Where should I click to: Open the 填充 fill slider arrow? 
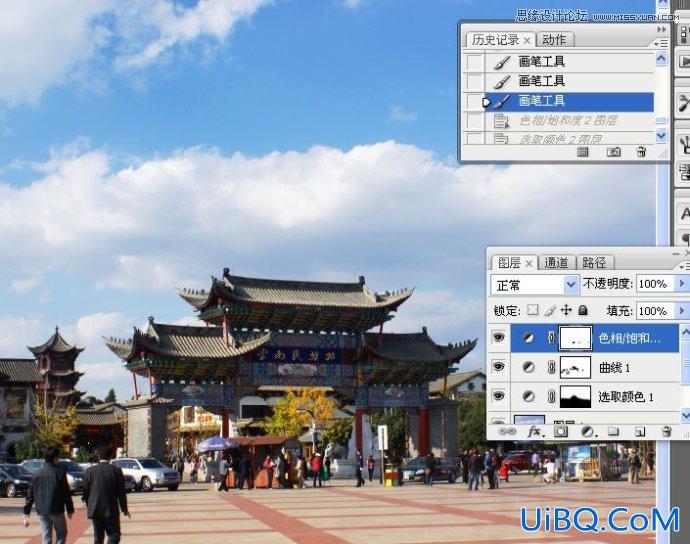682,311
